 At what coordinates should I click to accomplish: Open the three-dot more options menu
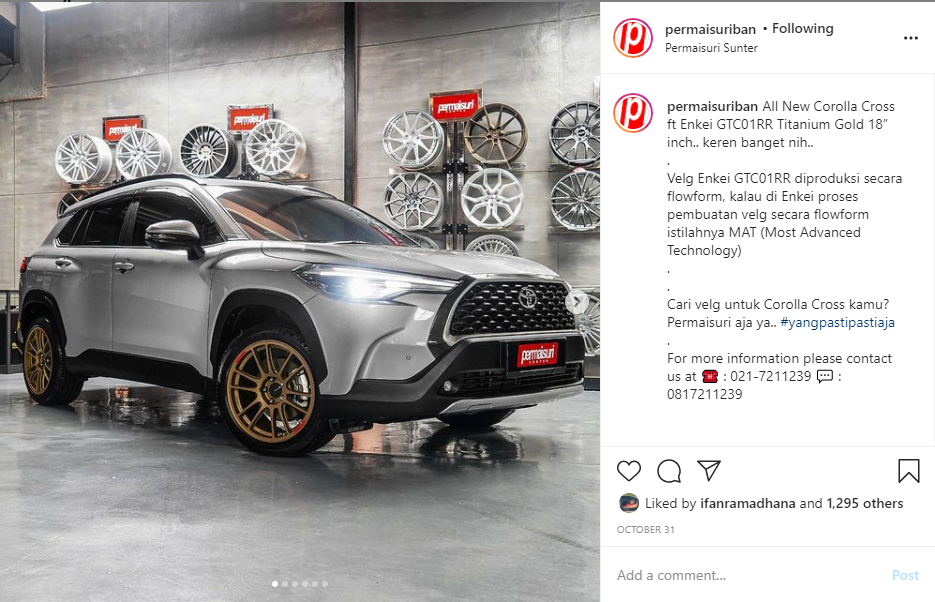tap(911, 38)
